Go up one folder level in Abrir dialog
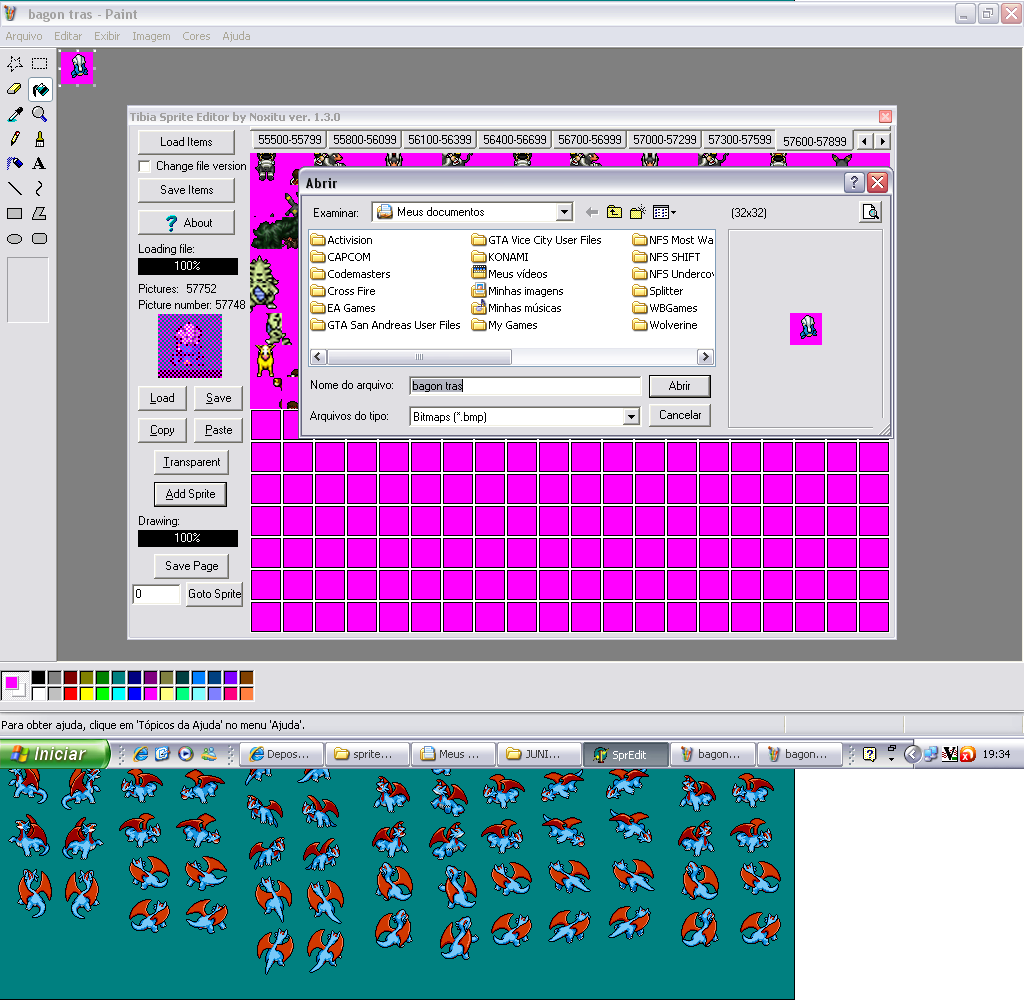1024x1000 pixels. [x=614, y=212]
